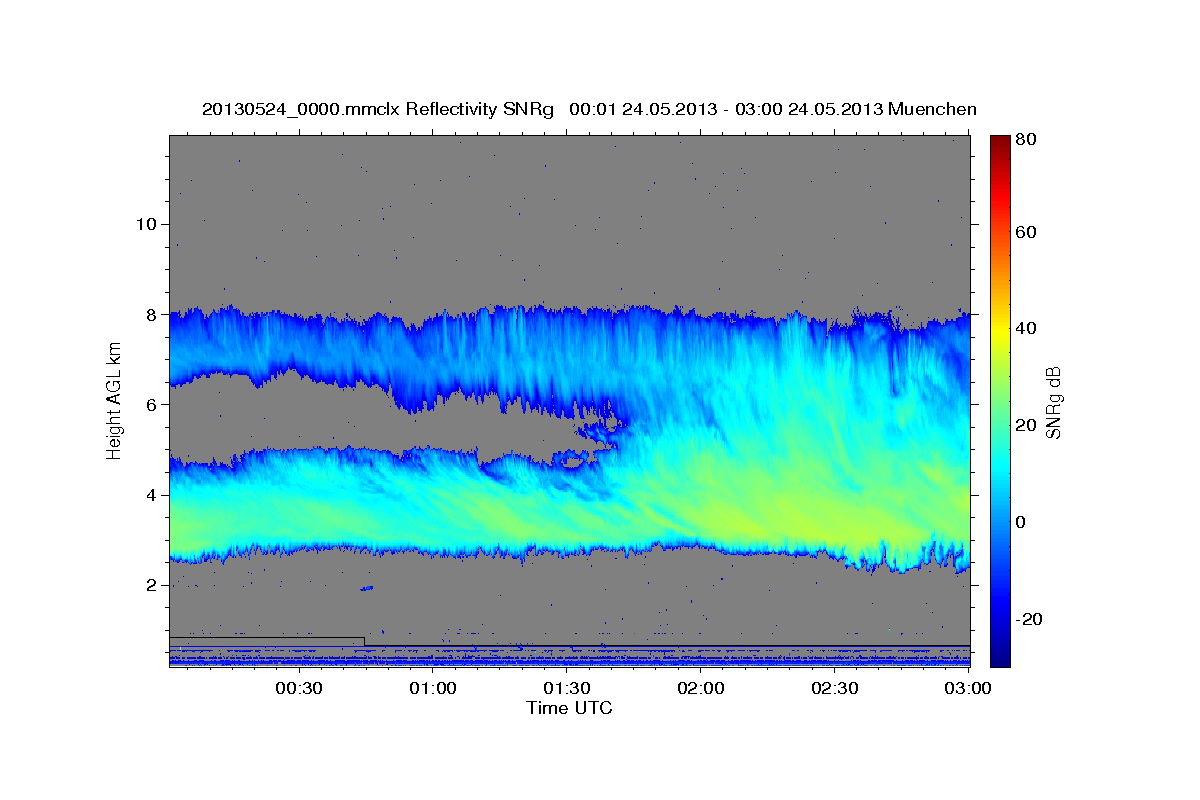Click the dark red top of the colorbar

pos(1000,144)
